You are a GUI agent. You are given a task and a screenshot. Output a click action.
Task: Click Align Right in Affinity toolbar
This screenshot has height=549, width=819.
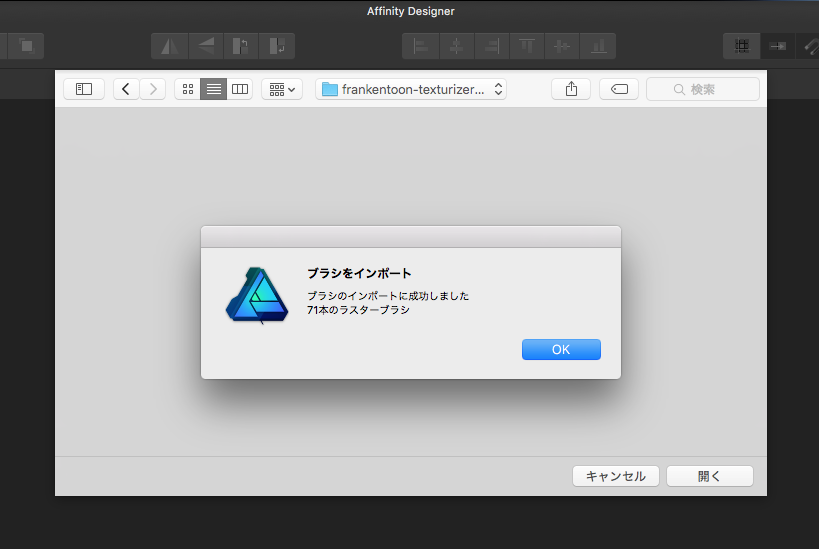[x=492, y=46]
